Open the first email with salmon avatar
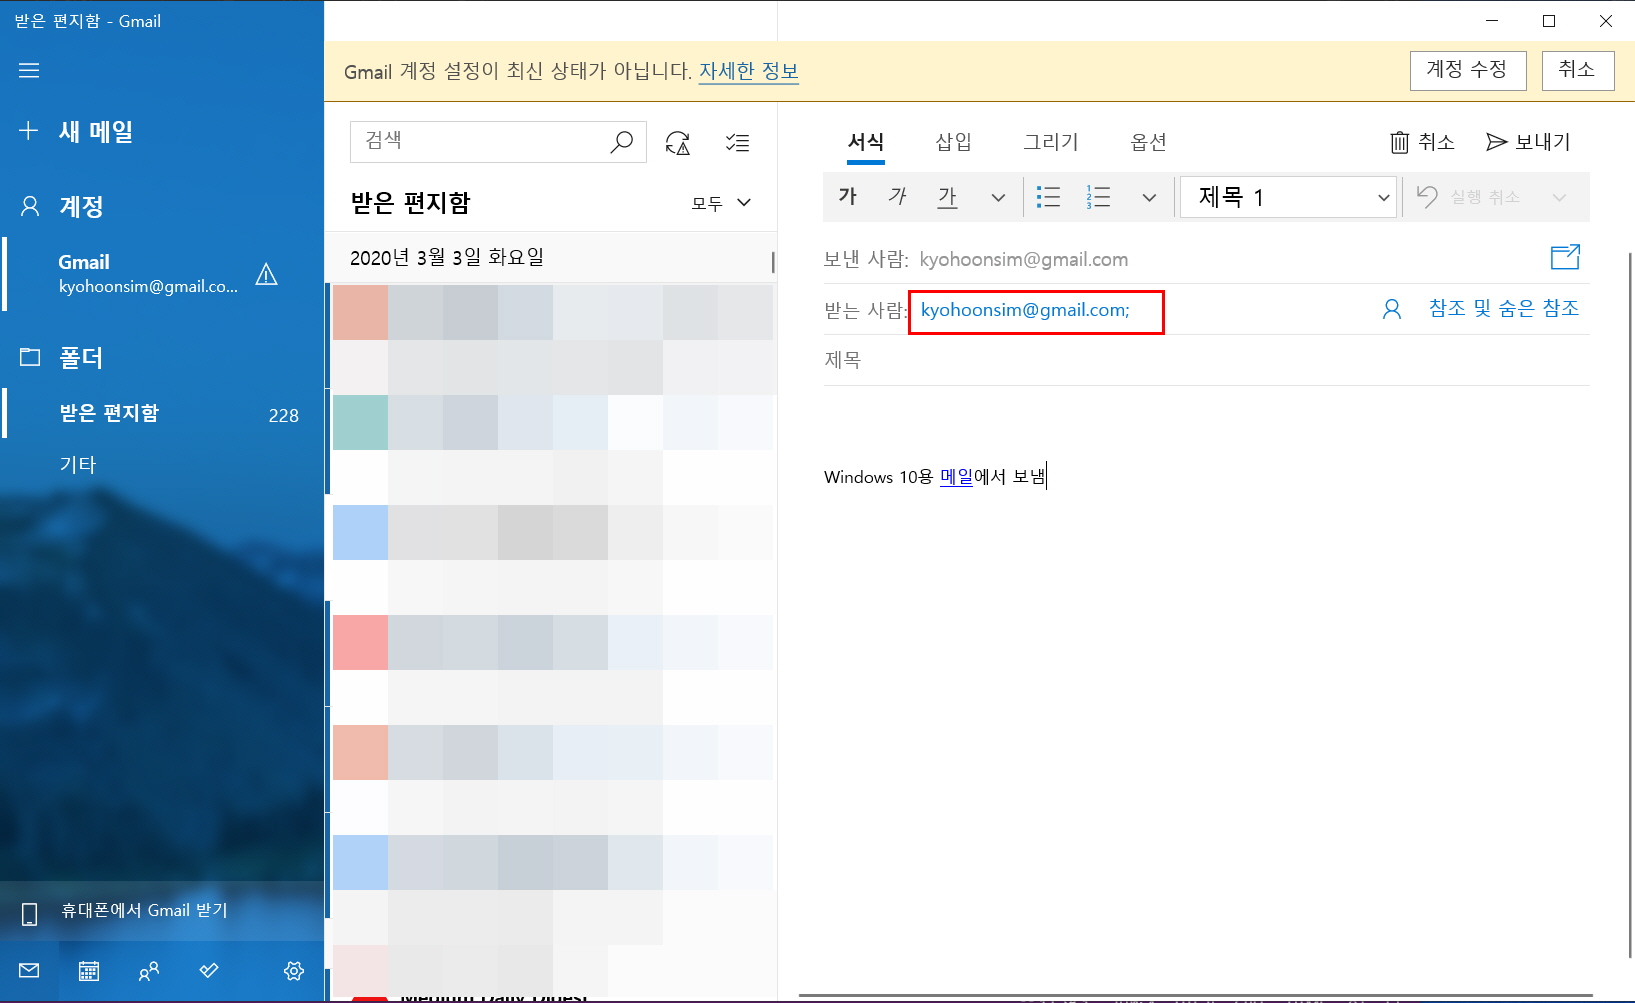This screenshot has height=1003, width=1635. tap(553, 339)
